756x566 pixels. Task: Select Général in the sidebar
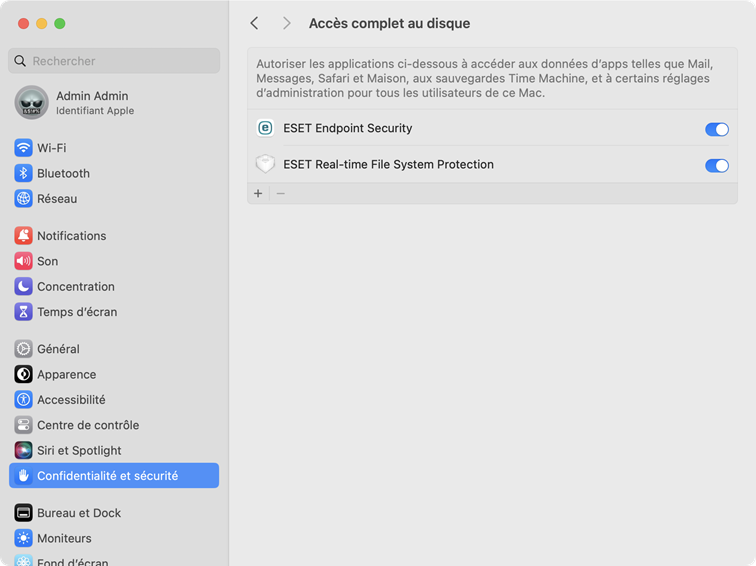58,349
